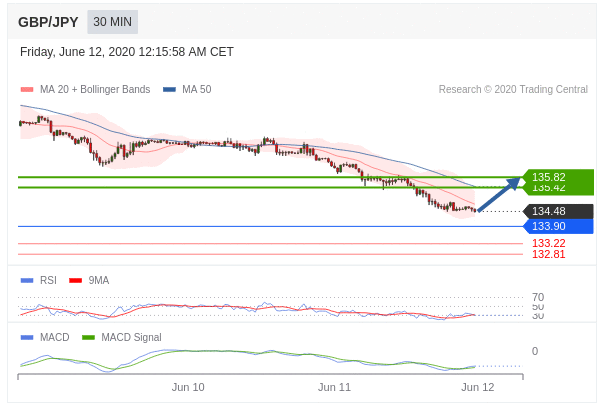Click the Jun 10 date axis label
Image resolution: width=604 pixels, height=407 pixels.
pos(188,387)
